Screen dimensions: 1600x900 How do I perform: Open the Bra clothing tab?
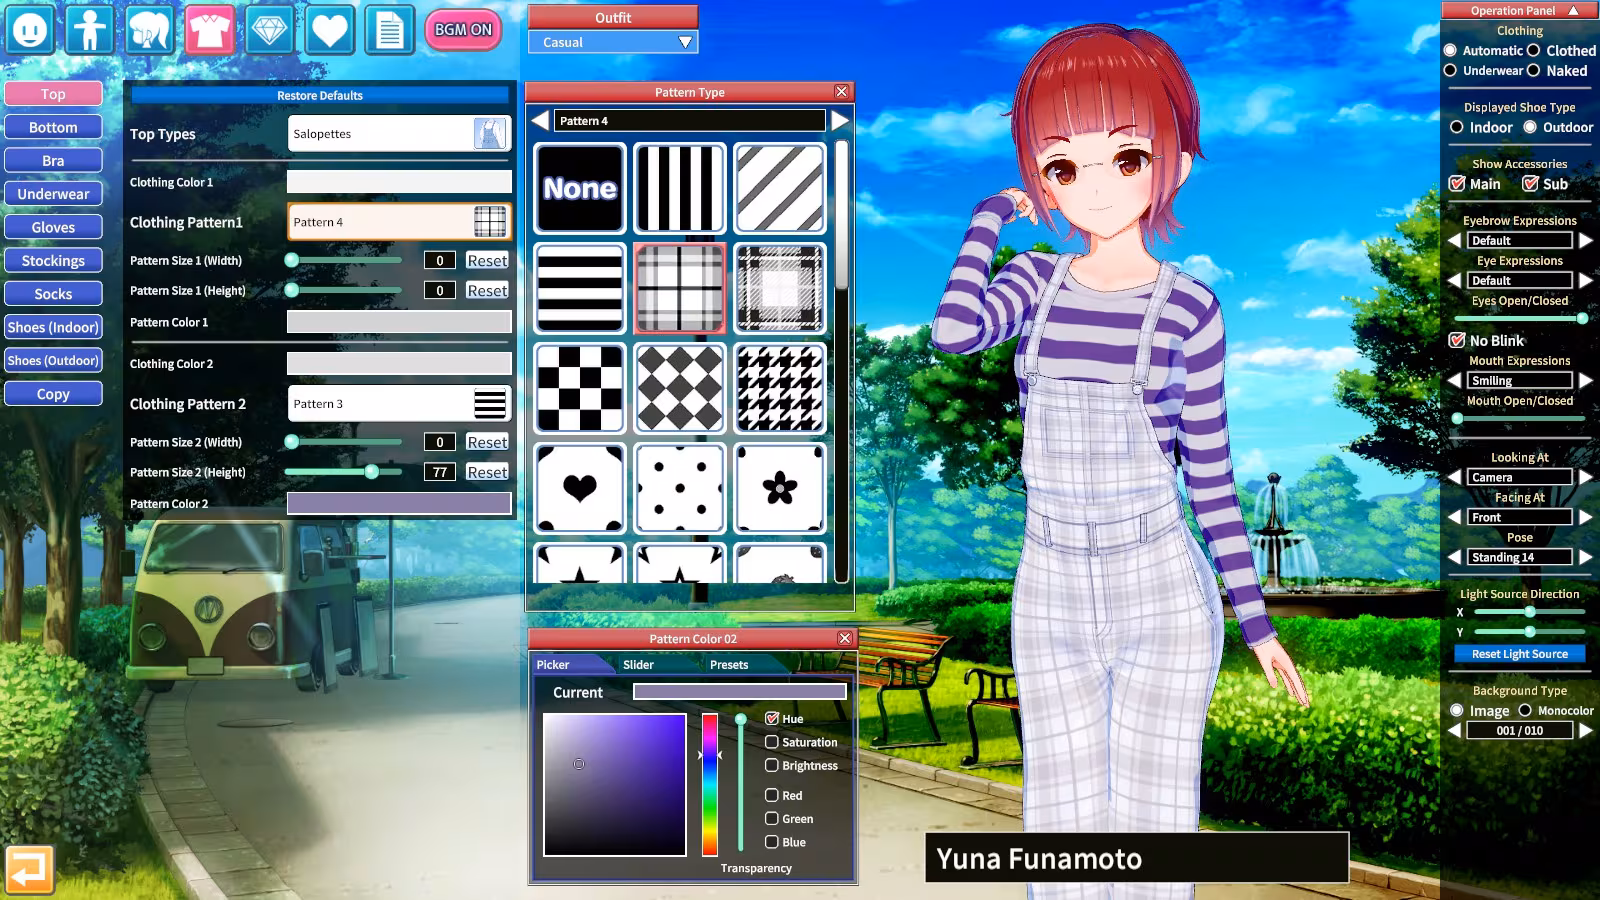[x=53, y=160]
